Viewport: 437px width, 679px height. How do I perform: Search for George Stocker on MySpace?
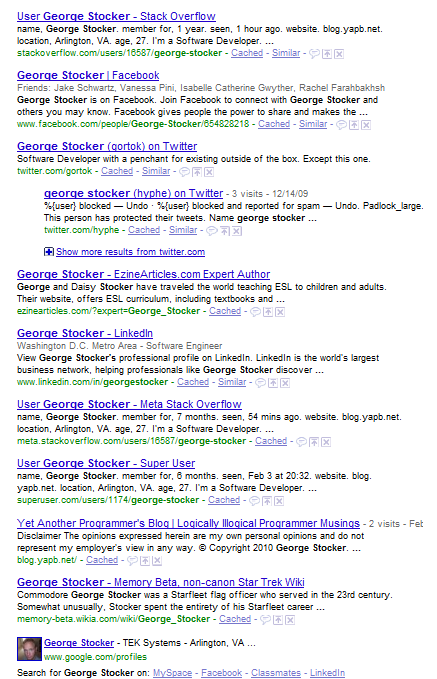click(172, 673)
